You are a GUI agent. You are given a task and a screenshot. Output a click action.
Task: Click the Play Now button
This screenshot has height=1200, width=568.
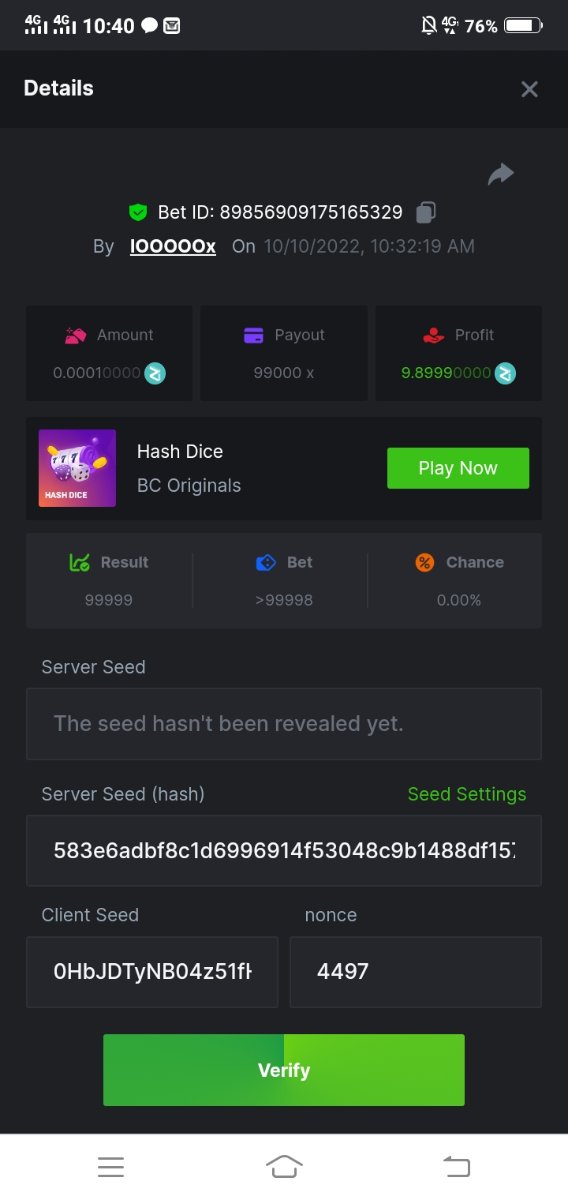(458, 468)
